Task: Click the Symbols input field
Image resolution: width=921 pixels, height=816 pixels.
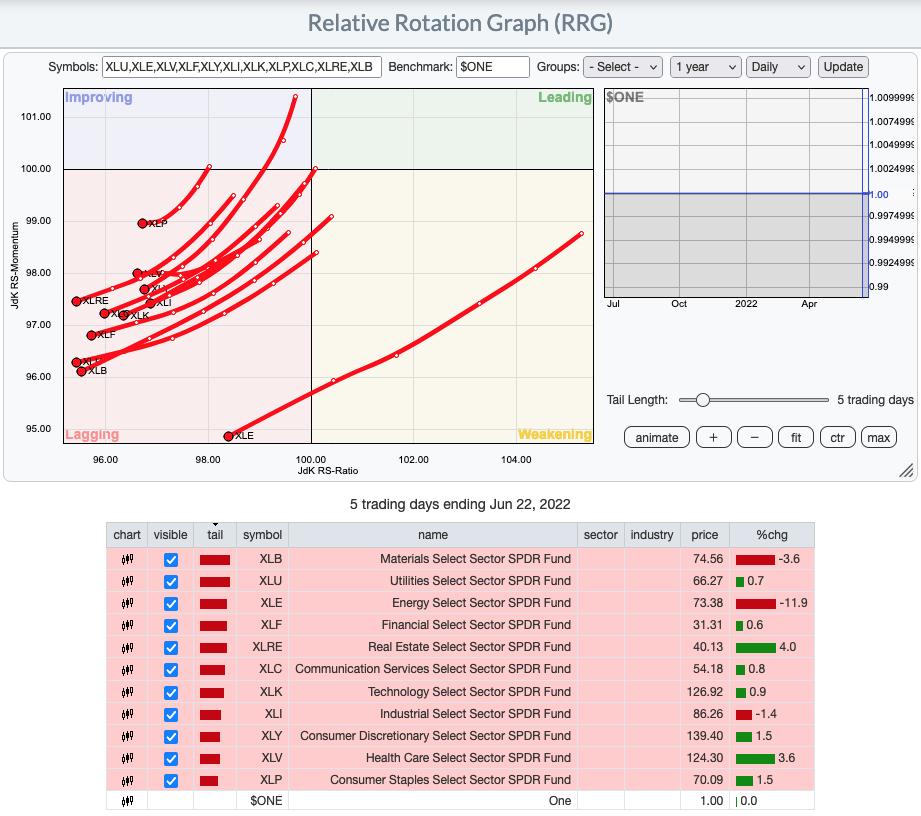Action: click(241, 67)
